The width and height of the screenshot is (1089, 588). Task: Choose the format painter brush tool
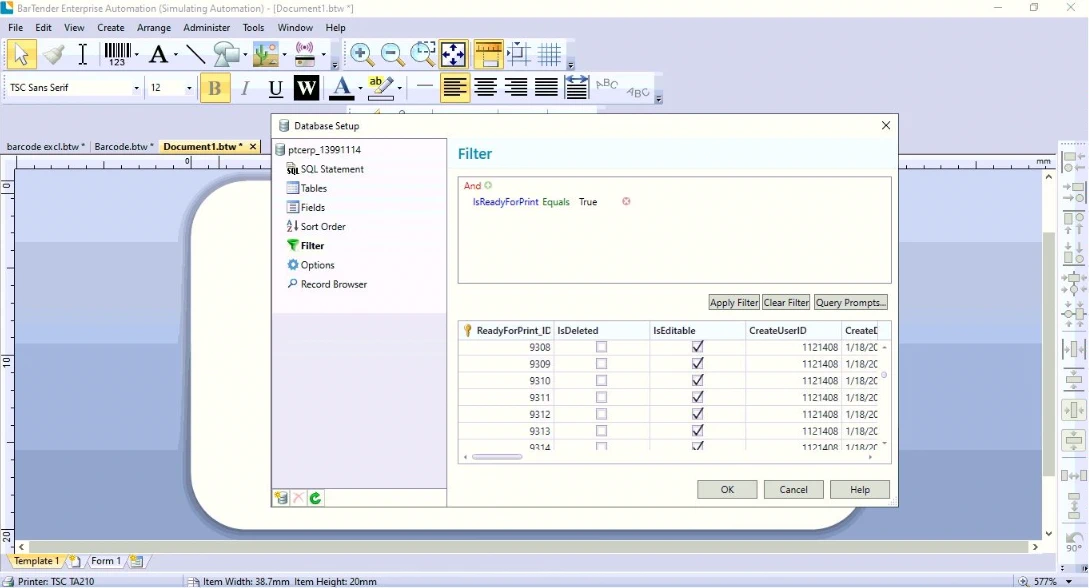53,54
